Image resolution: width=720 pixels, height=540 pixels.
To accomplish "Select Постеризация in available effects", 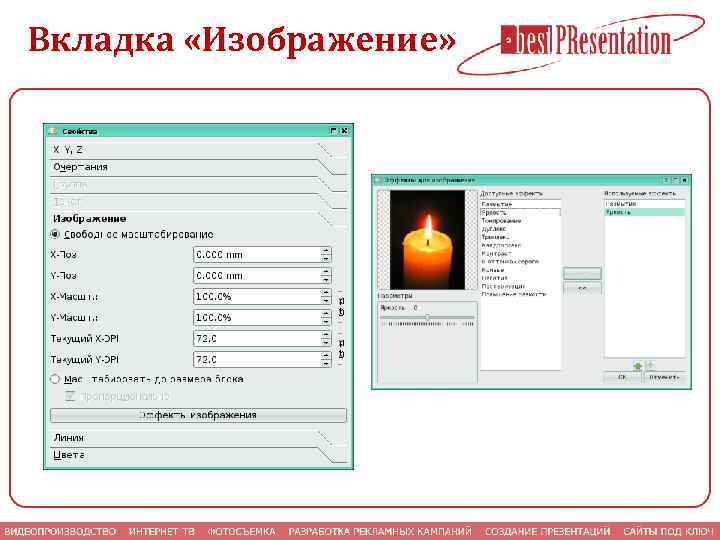I will (520, 286).
